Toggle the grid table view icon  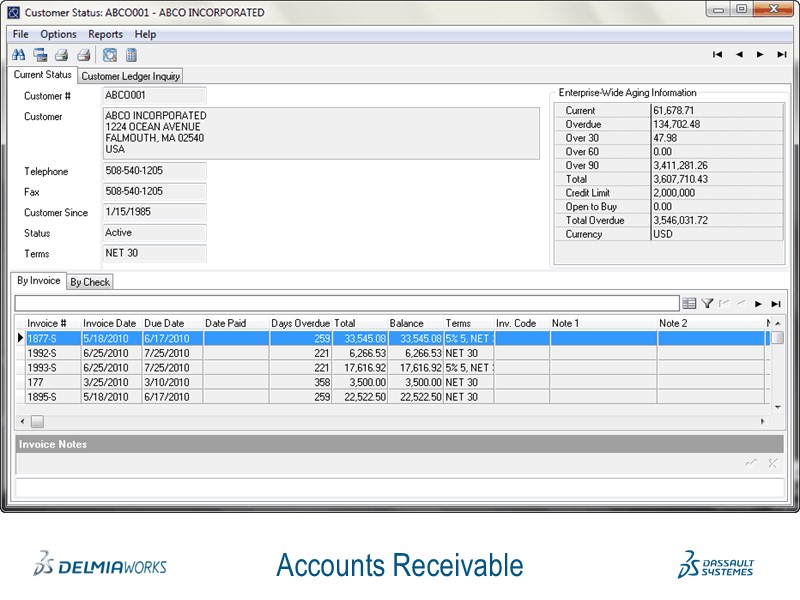click(689, 303)
